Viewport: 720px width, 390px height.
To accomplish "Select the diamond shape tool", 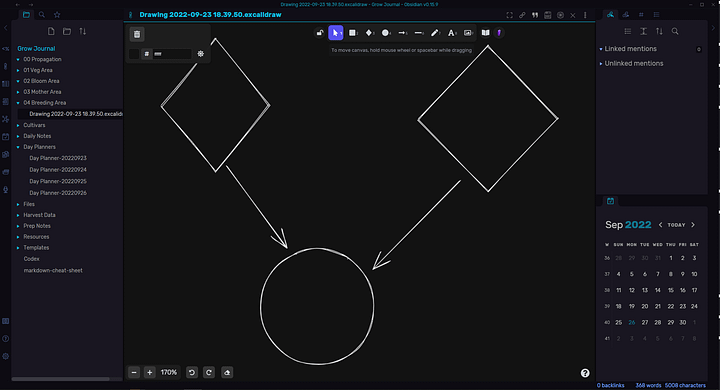I will [369, 33].
